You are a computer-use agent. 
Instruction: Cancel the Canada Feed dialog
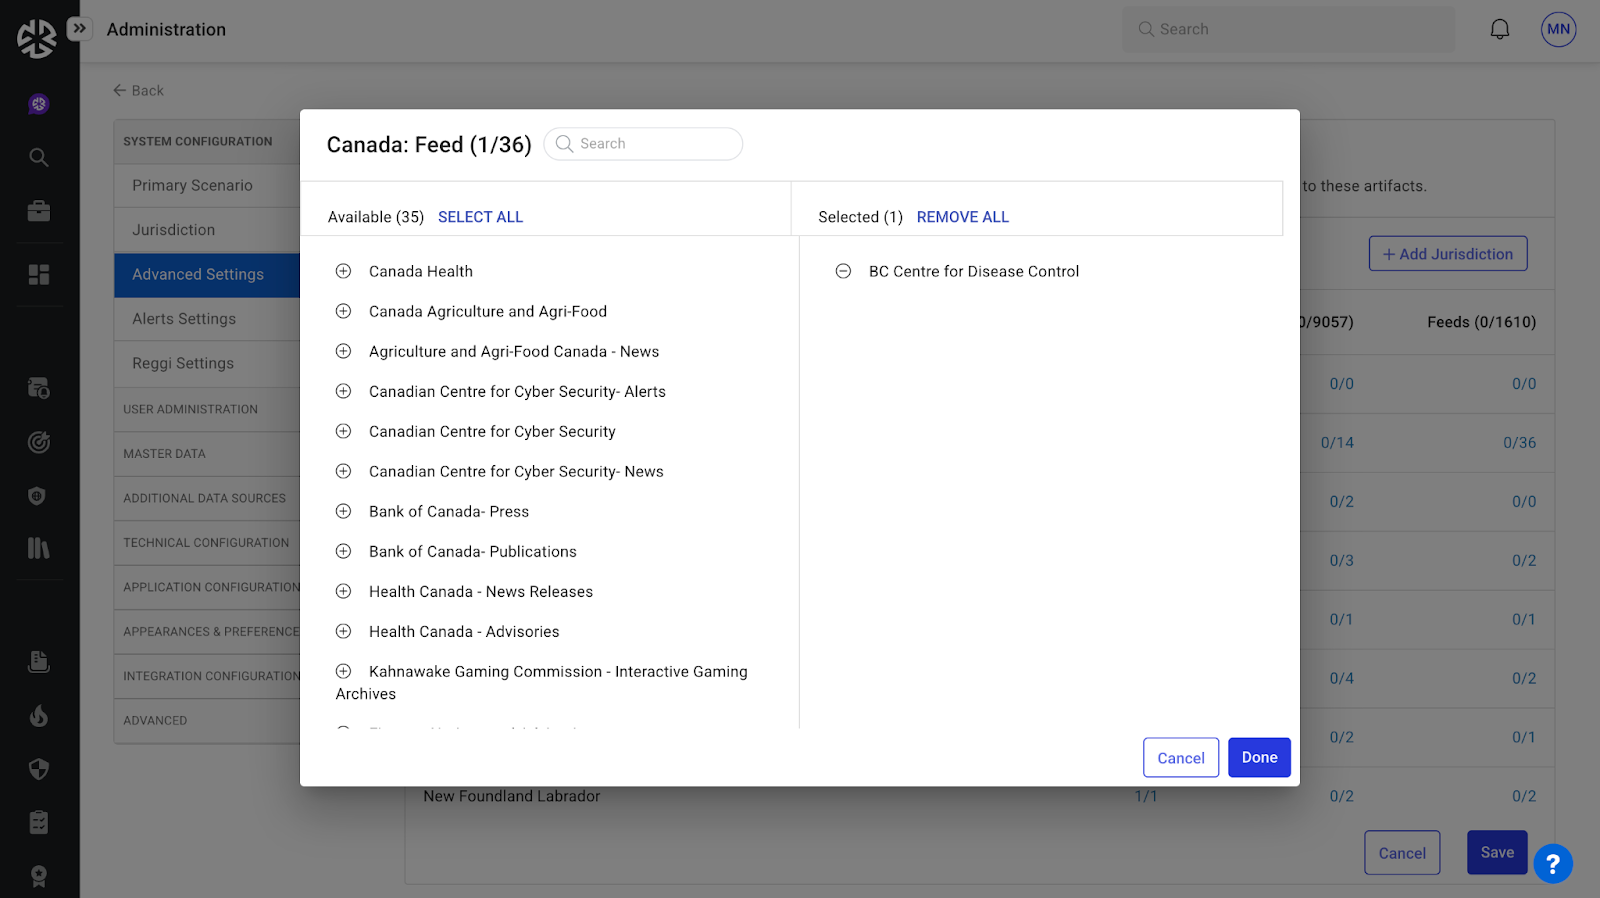pyautogui.click(x=1180, y=758)
